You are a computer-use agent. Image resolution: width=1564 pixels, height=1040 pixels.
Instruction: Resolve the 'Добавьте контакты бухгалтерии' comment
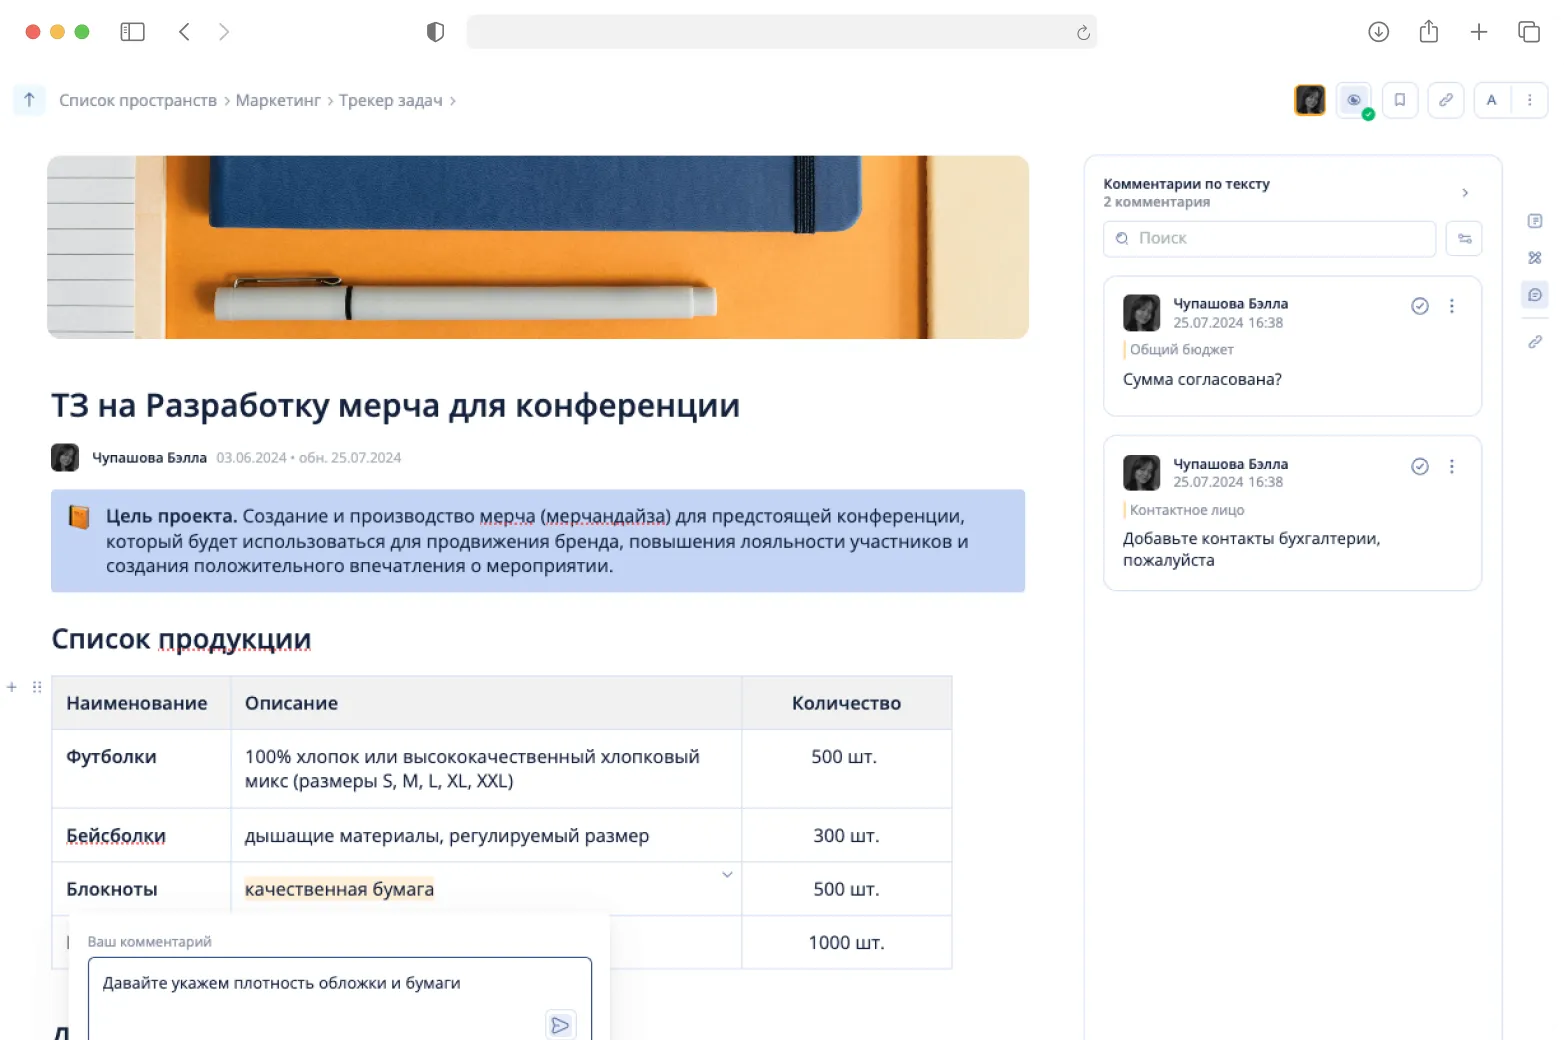tap(1420, 466)
